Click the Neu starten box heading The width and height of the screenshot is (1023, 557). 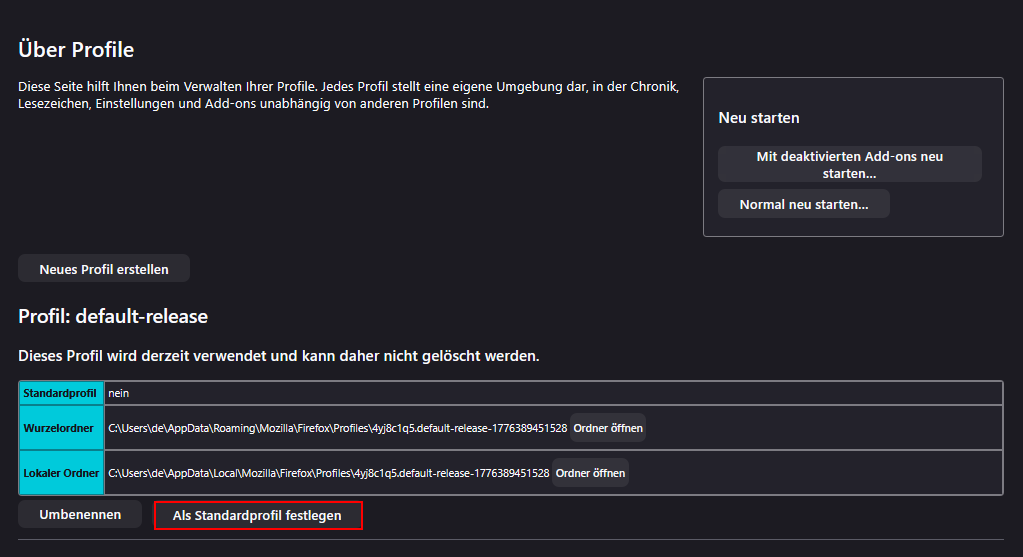click(759, 118)
